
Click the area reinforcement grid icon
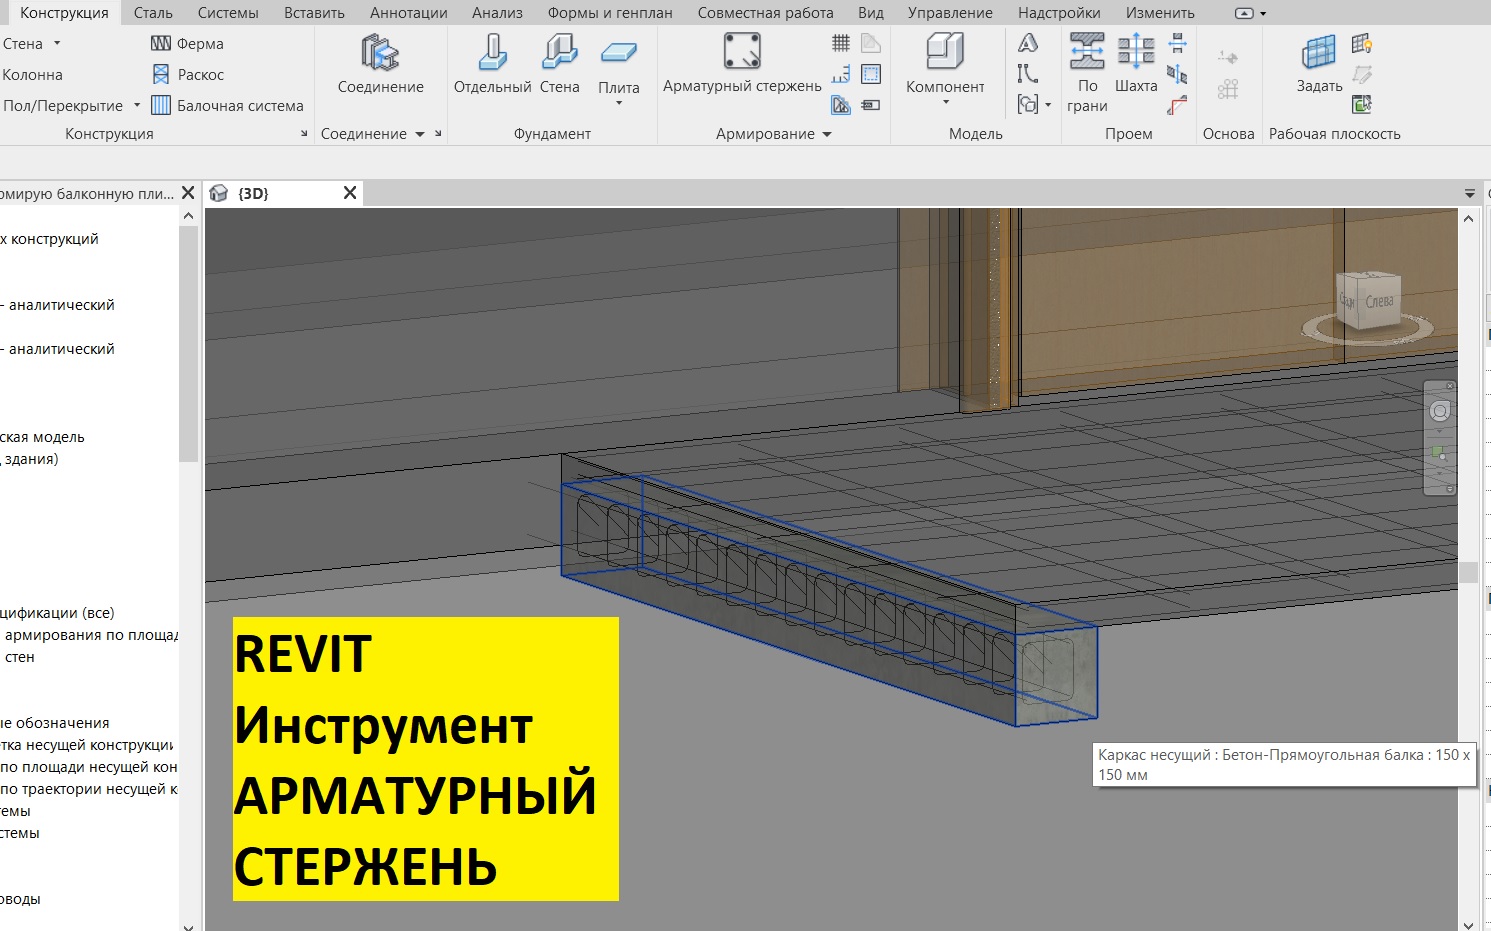click(841, 43)
